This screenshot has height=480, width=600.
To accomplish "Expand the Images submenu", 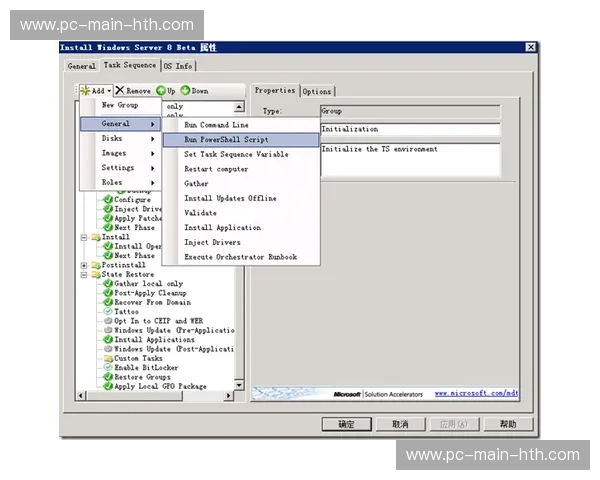I will (x=121, y=153).
